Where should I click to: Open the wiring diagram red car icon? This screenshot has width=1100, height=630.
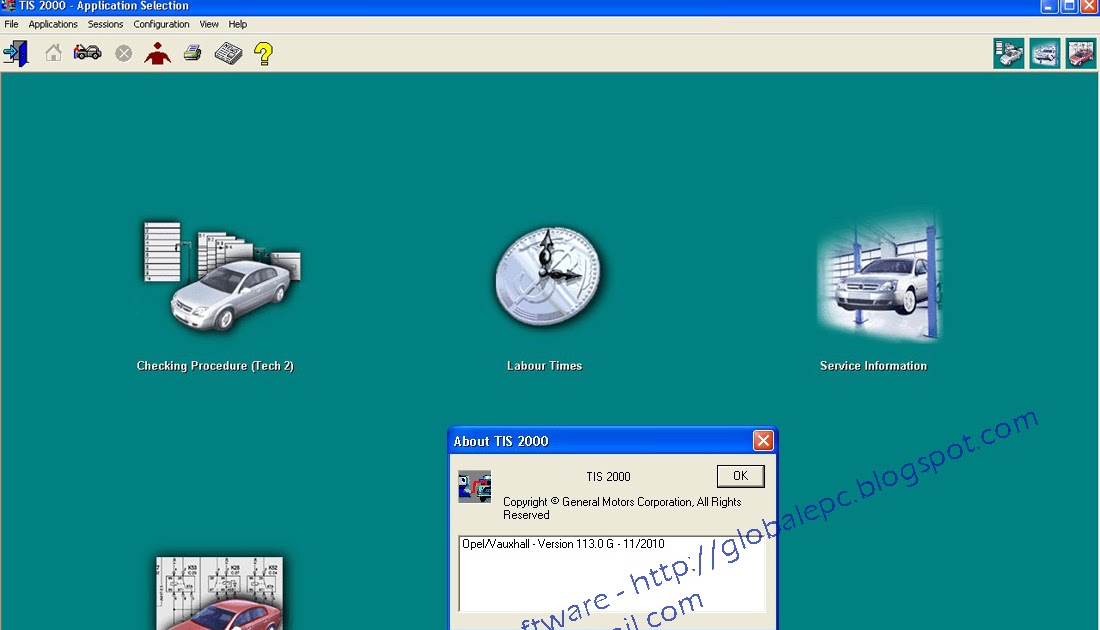220,593
